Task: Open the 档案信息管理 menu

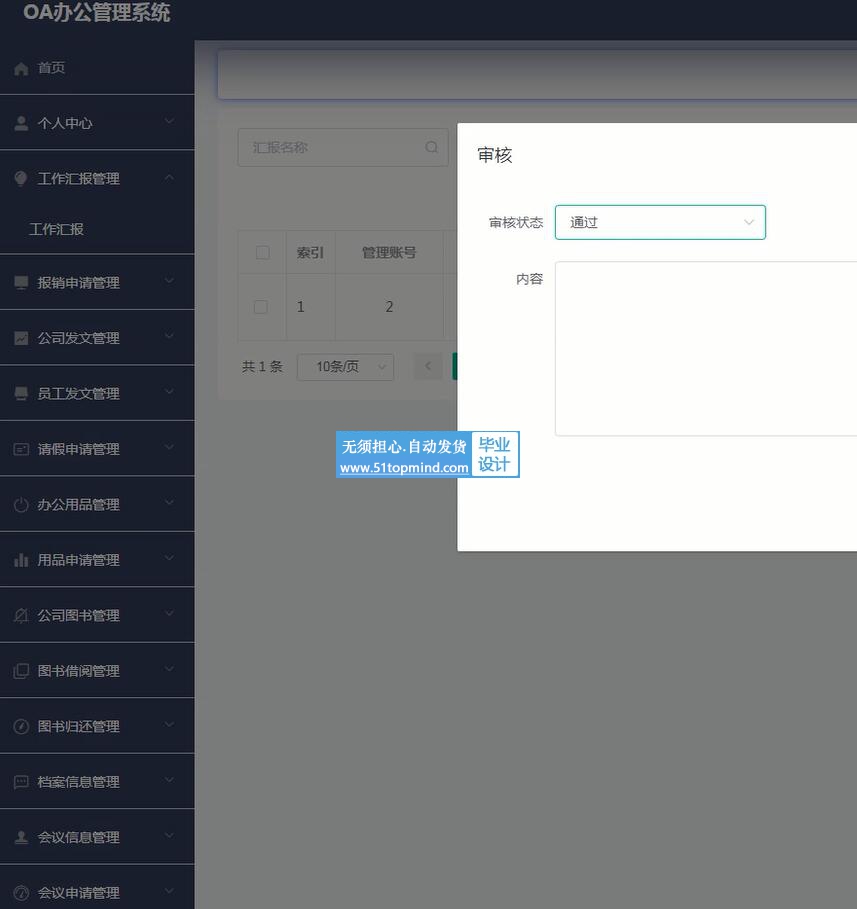Action: [x=97, y=781]
